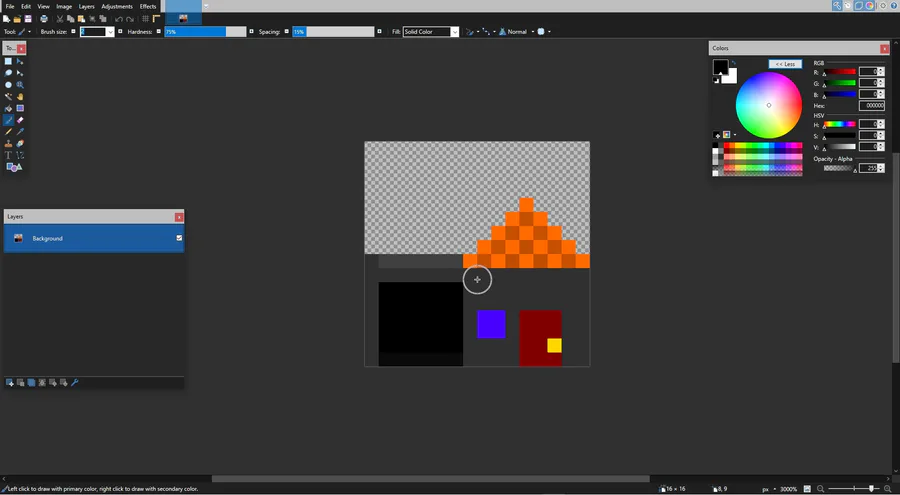Toggle Background layer visibility checkbox
The height and width of the screenshot is (495, 900).
tap(179, 238)
